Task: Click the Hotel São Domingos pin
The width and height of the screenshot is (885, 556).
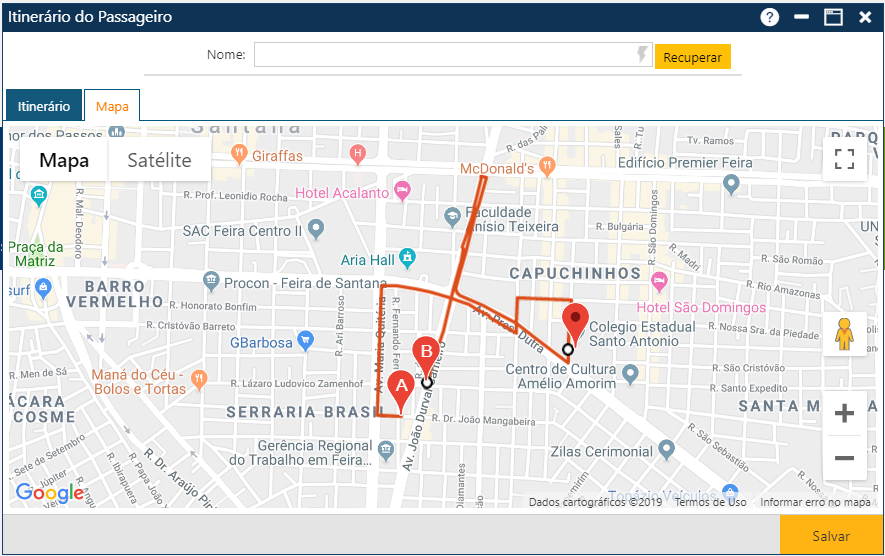Action: point(659,281)
